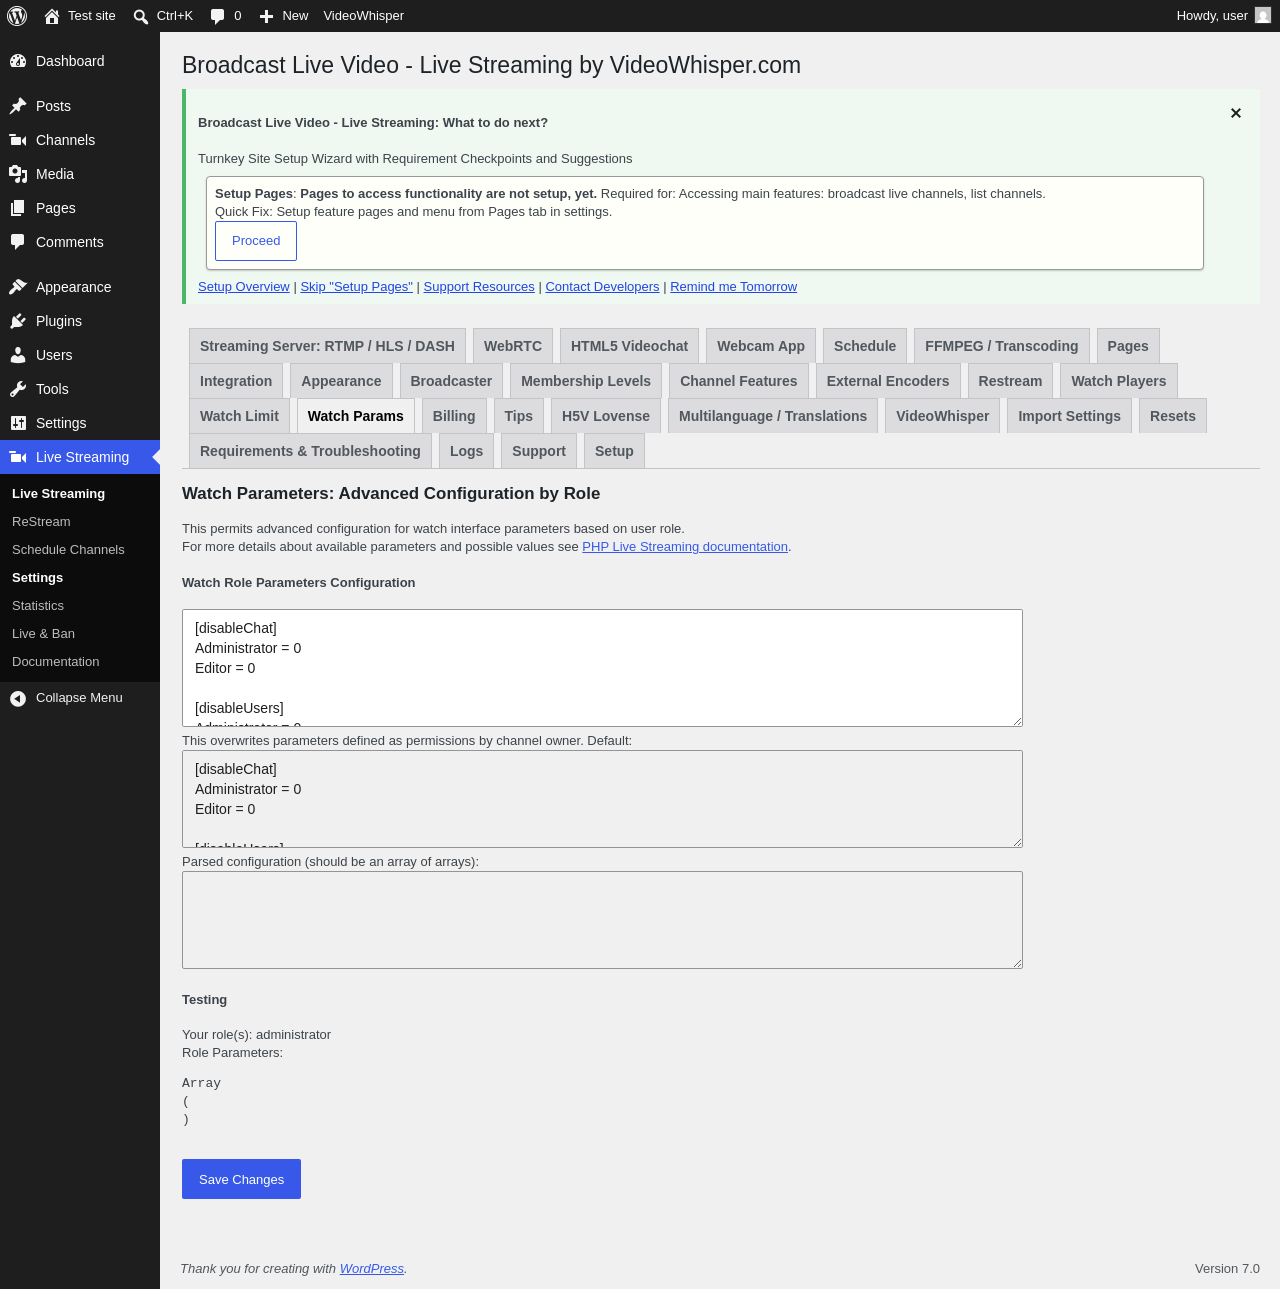Open the VideoWhisper admin bar menu
The height and width of the screenshot is (1289, 1280).
(364, 16)
